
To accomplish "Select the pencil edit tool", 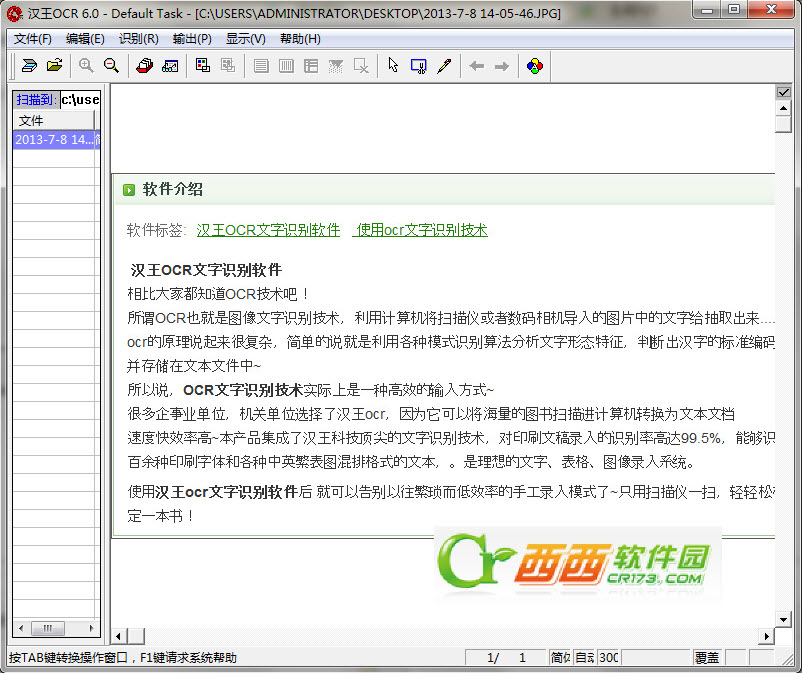I will point(444,65).
